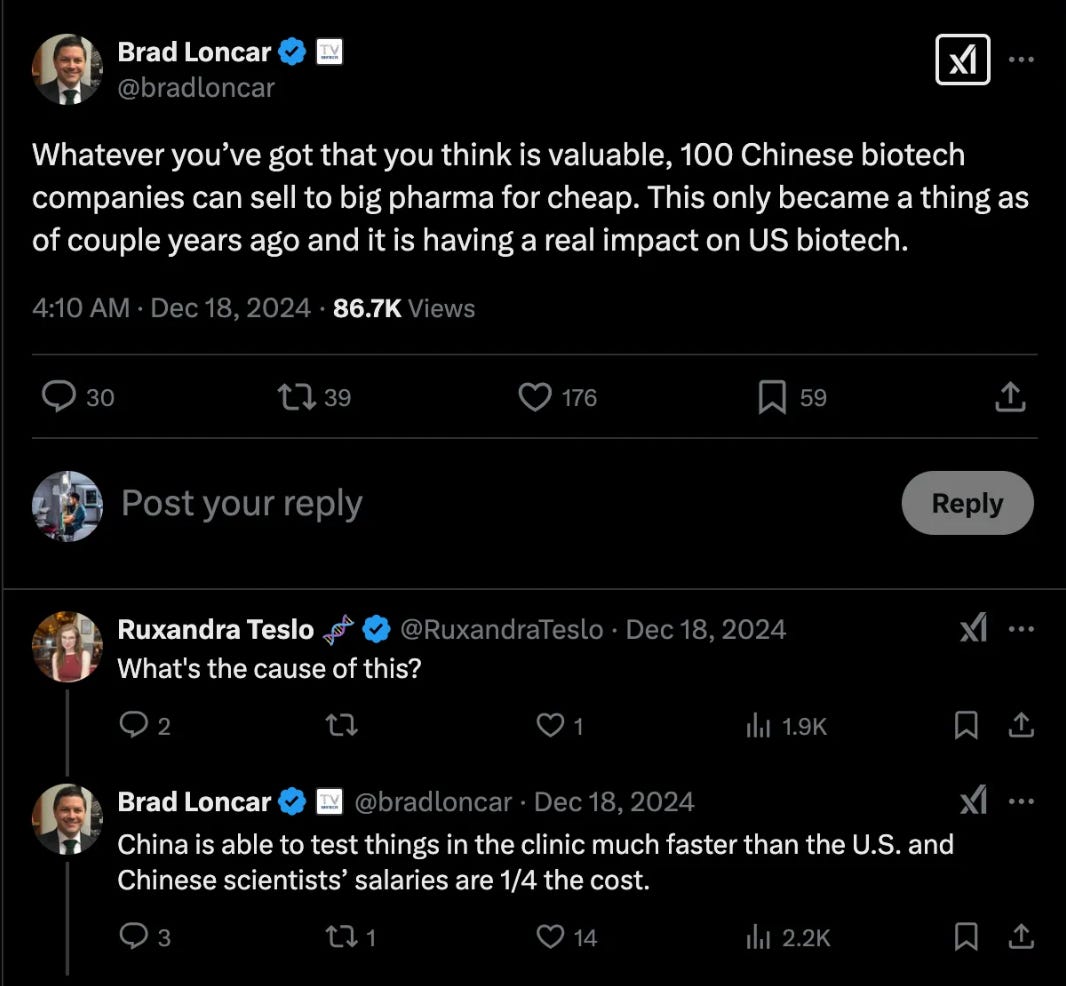This screenshot has width=1066, height=986.
Task: Bookmark the main post with 59 bookmarks
Action: coord(771,397)
